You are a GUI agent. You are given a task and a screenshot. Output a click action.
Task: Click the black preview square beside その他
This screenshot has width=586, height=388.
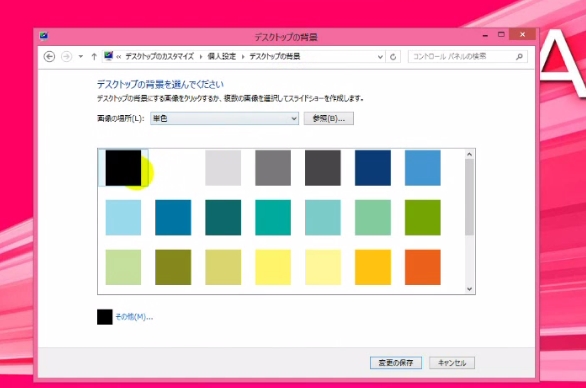(x=105, y=317)
